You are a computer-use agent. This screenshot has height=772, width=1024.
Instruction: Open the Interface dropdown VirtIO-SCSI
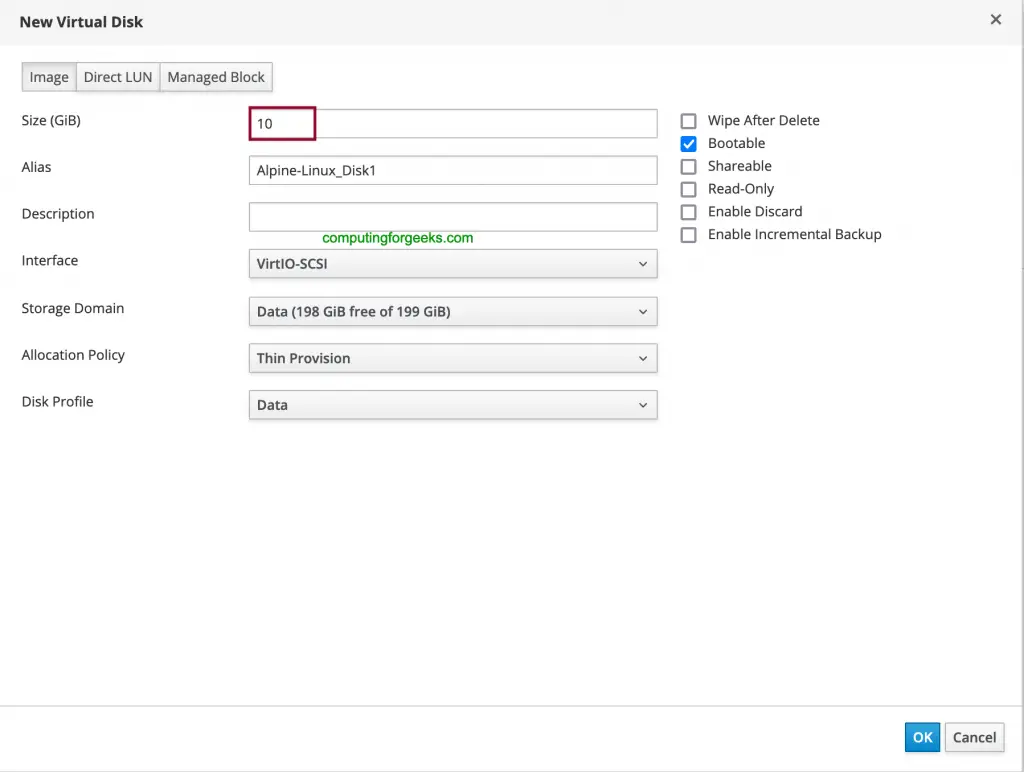[453, 264]
